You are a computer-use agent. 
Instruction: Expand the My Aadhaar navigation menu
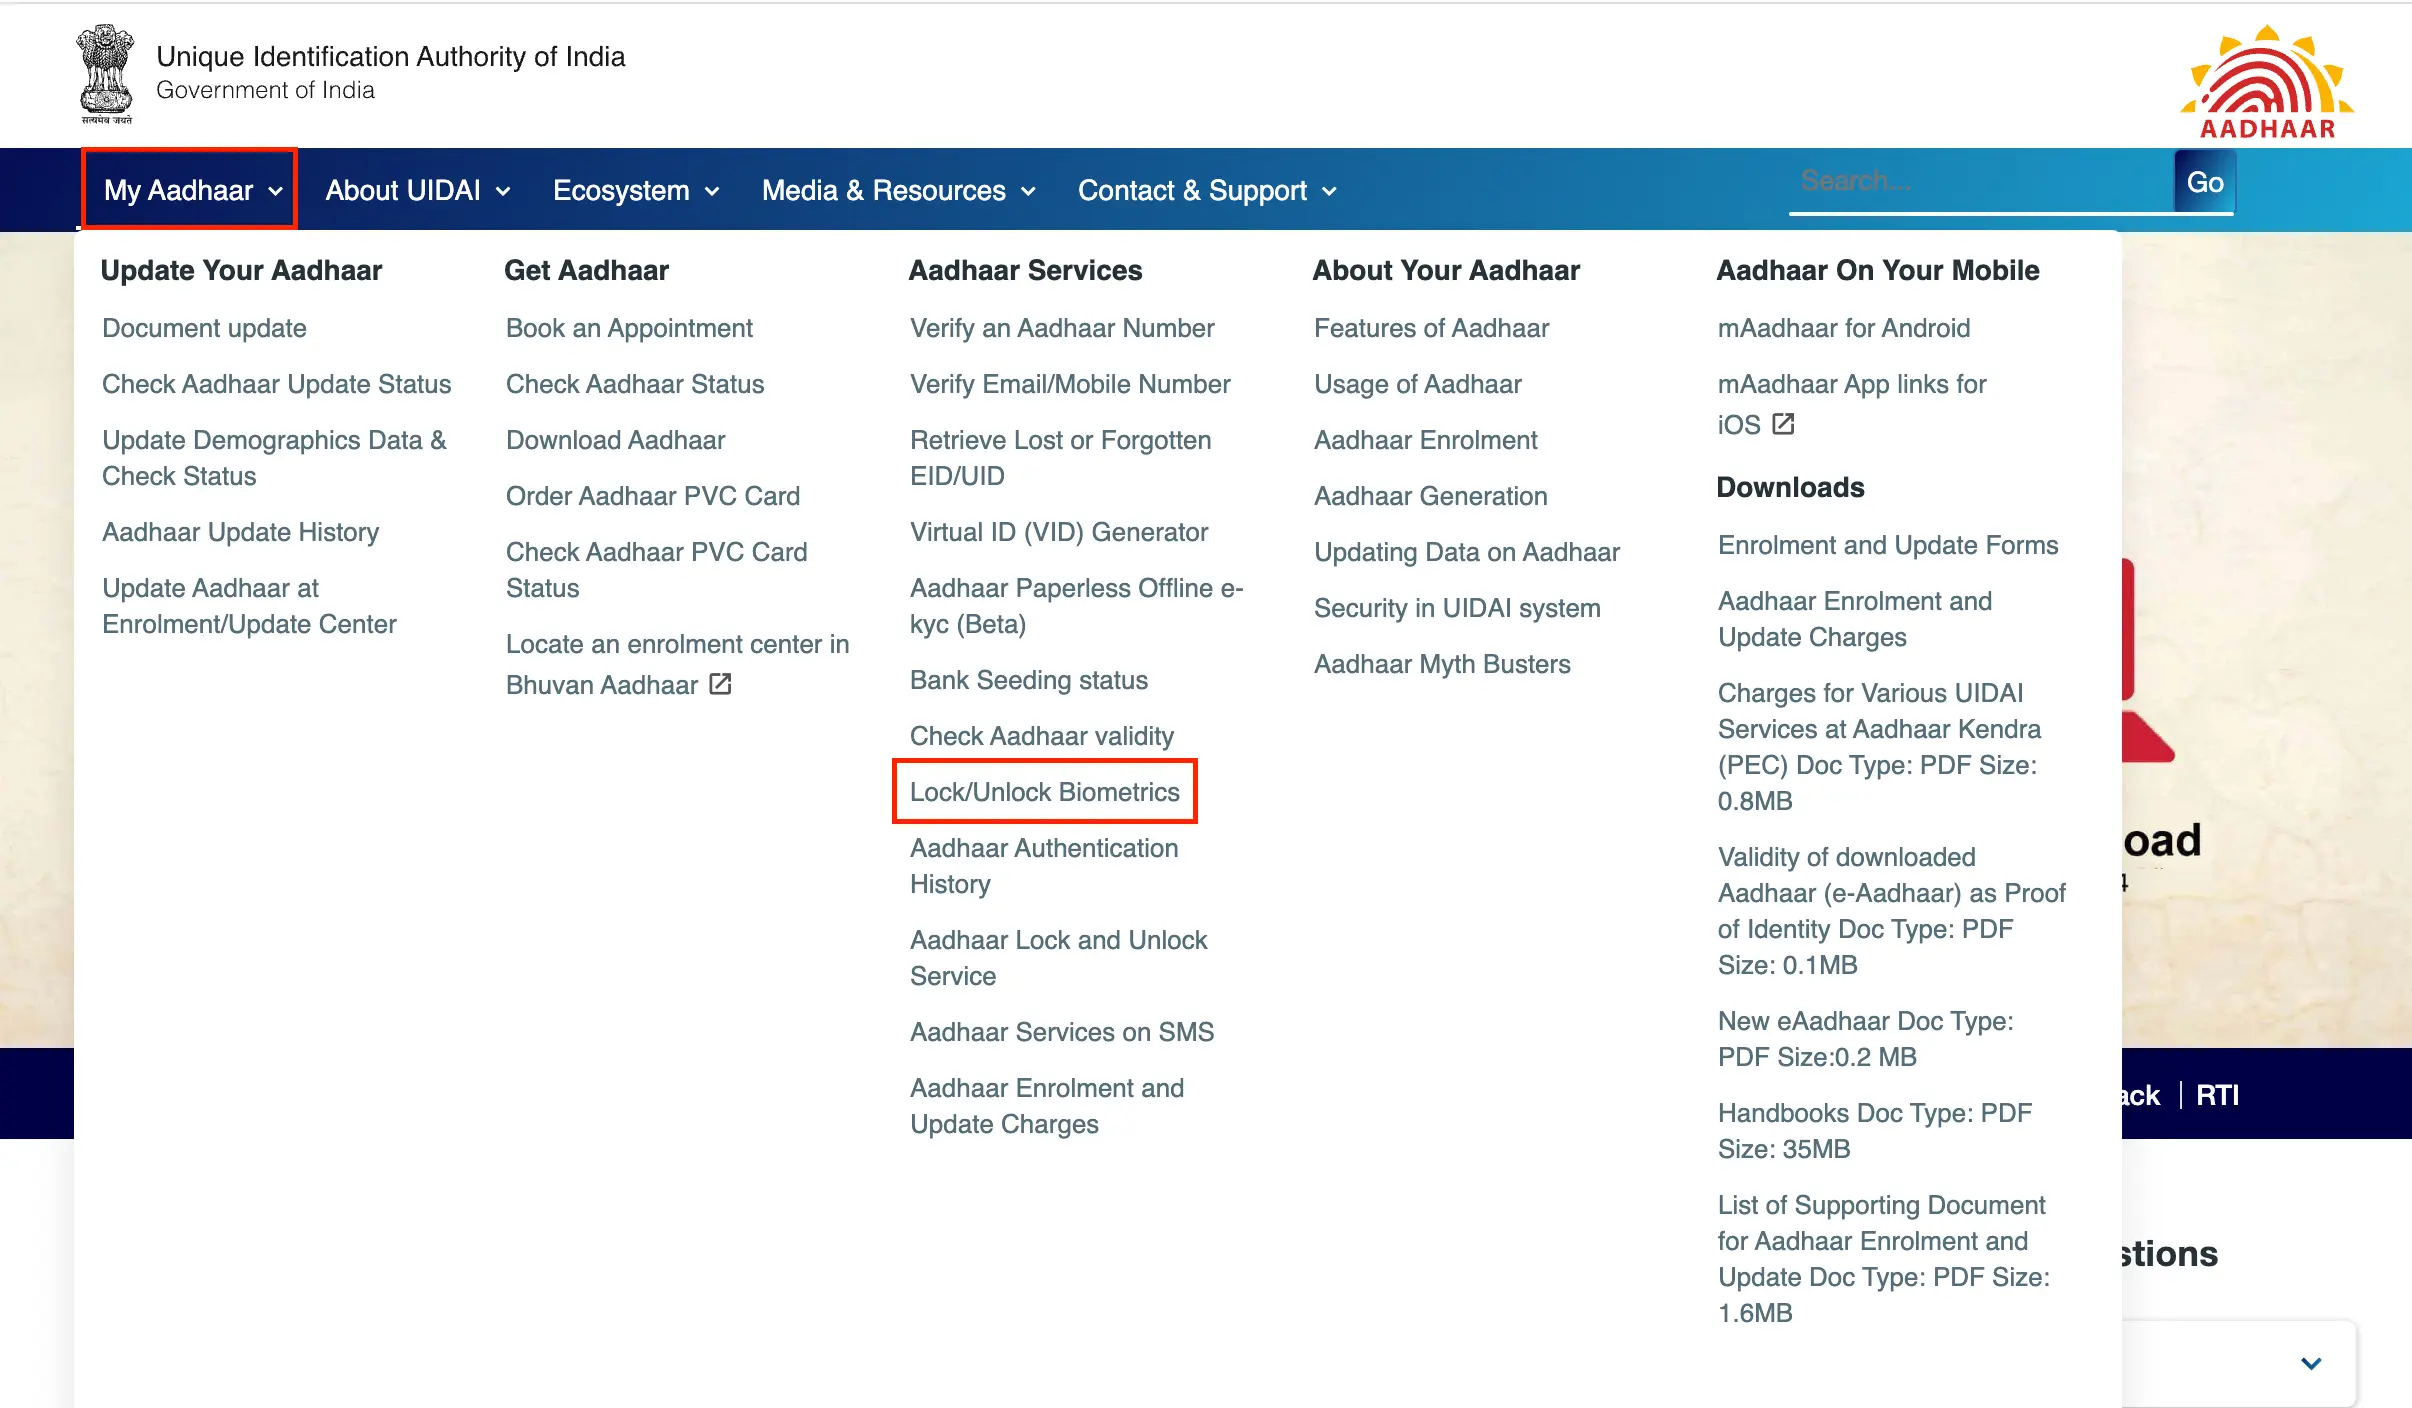(x=189, y=189)
